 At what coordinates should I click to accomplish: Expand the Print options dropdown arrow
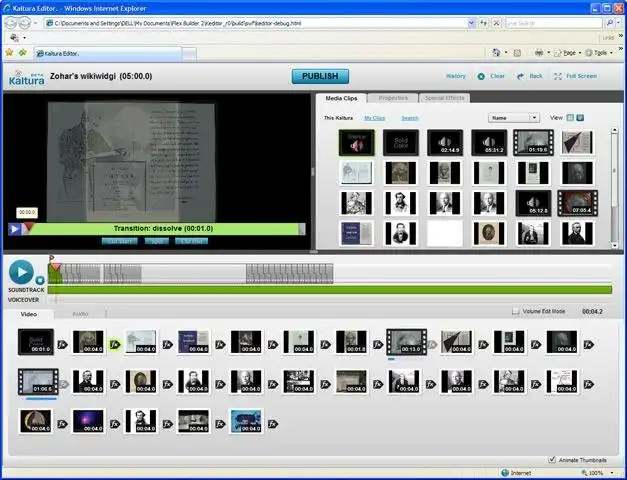548,52
